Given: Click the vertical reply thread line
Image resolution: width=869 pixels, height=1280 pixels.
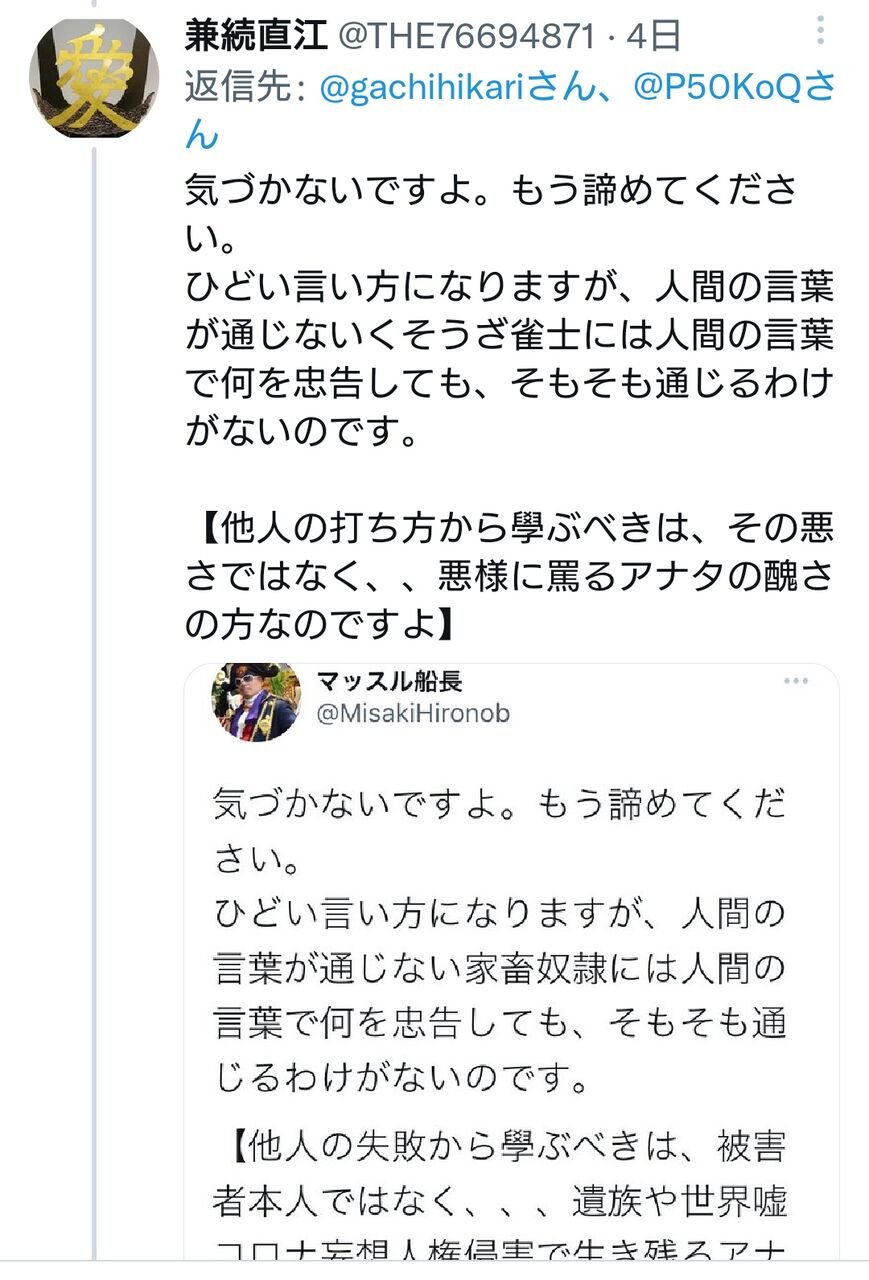Looking at the screenshot, I should tap(94, 700).
